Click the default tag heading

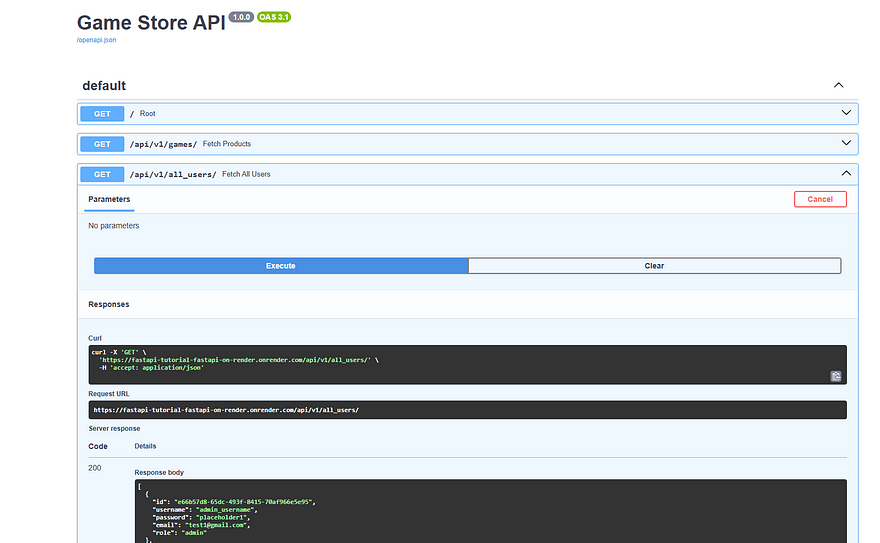point(104,86)
